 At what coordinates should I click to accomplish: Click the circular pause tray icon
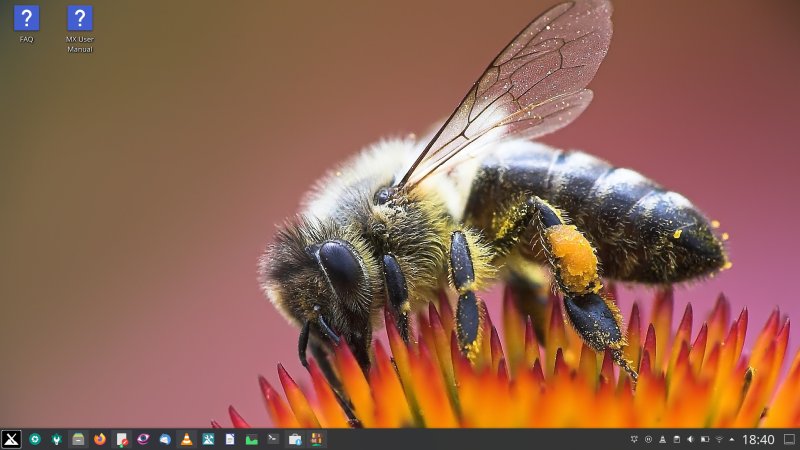(x=648, y=439)
